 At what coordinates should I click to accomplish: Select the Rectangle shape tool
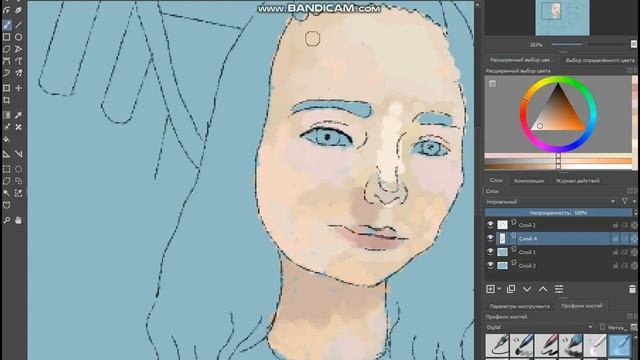pos(7,37)
